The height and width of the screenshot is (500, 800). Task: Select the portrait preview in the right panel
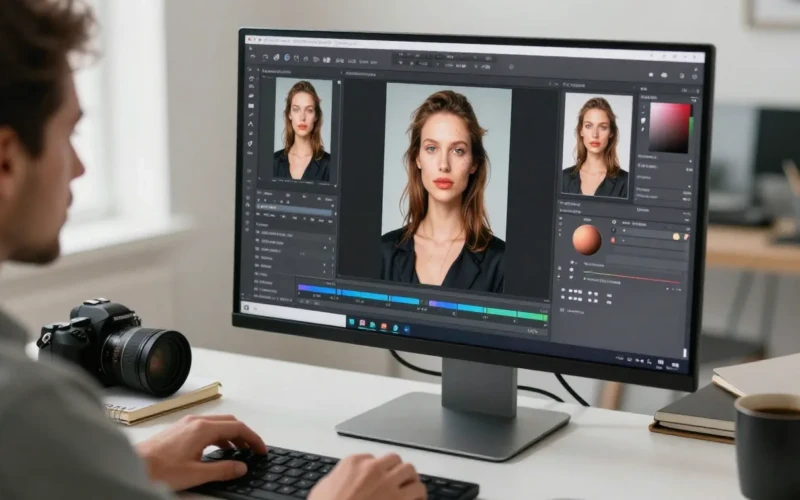pos(596,145)
